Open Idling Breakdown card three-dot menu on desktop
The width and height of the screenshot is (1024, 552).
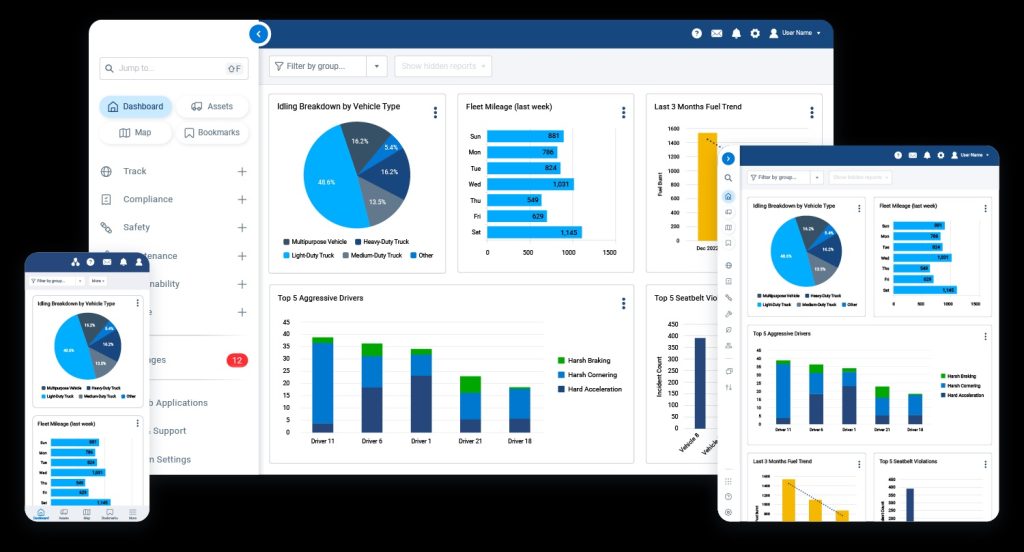pyautogui.click(x=435, y=112)
